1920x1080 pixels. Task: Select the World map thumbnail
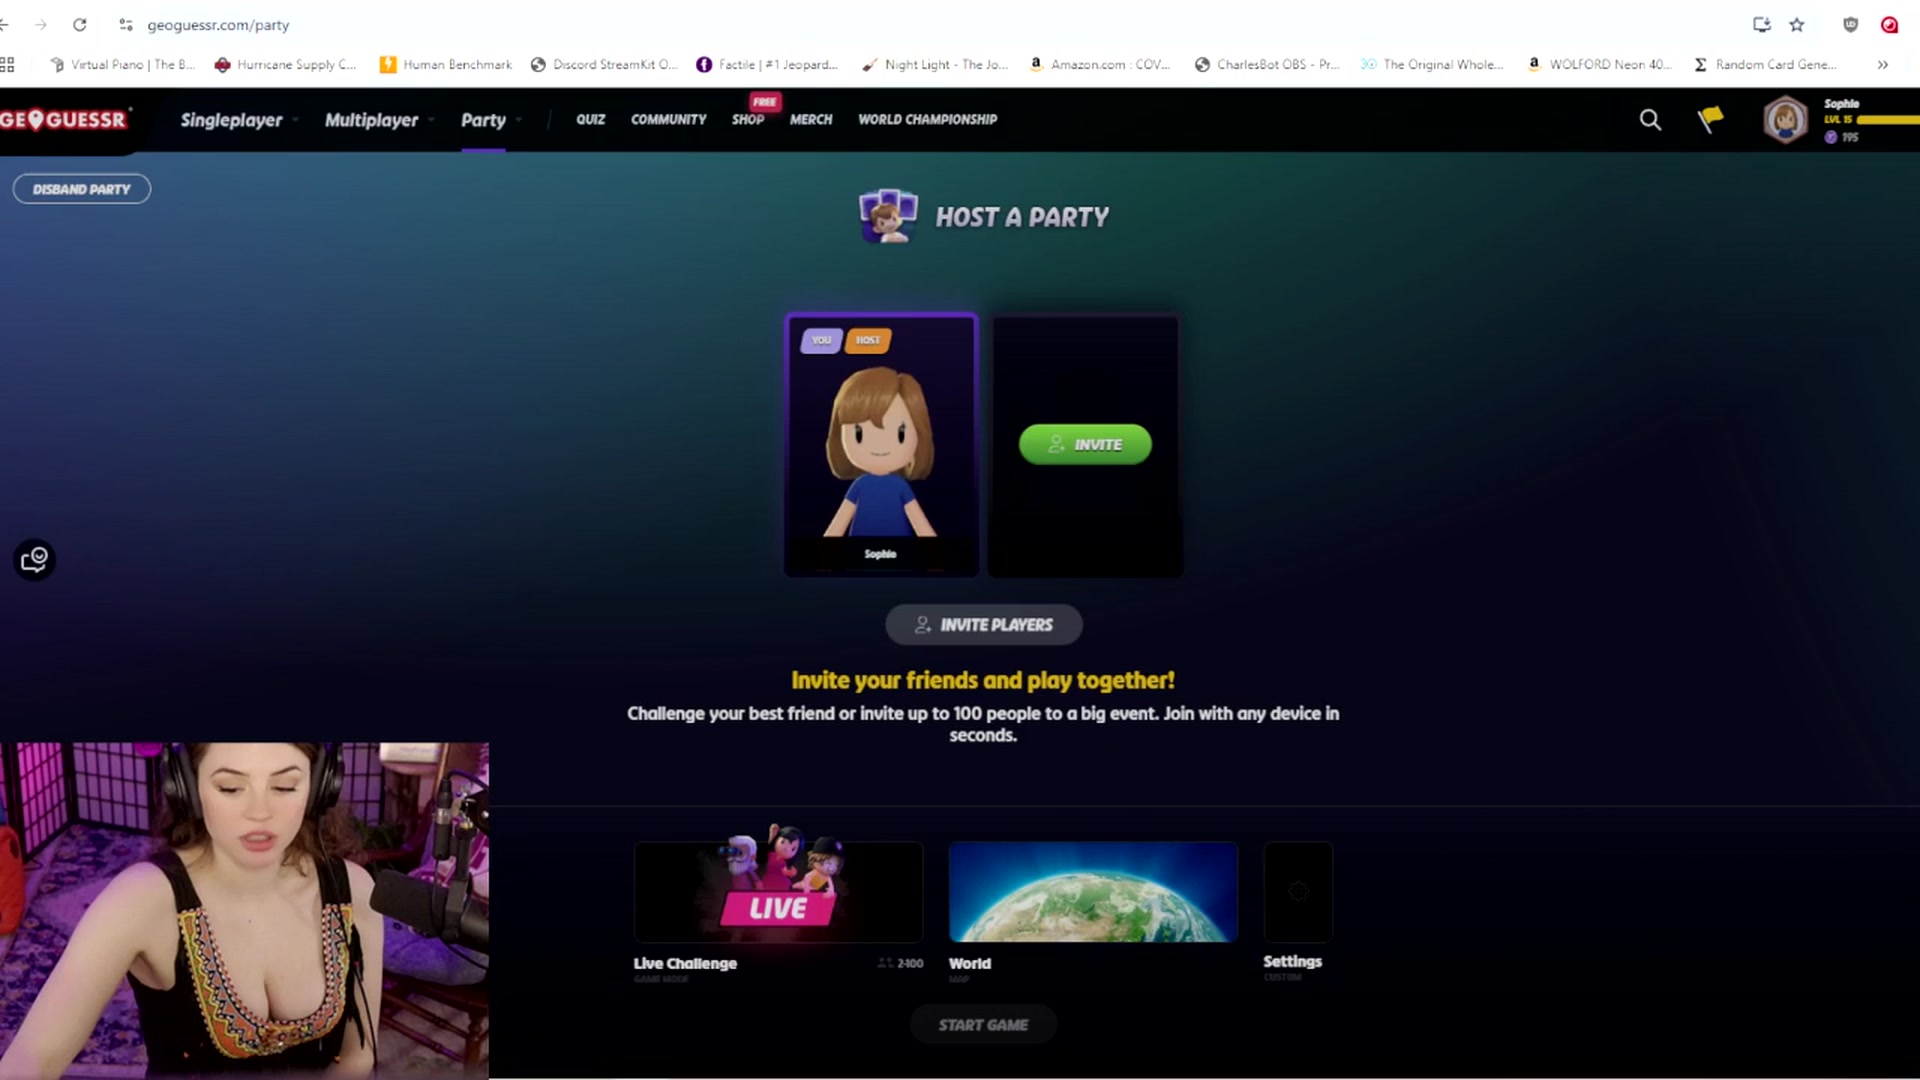pos(1093,891)
